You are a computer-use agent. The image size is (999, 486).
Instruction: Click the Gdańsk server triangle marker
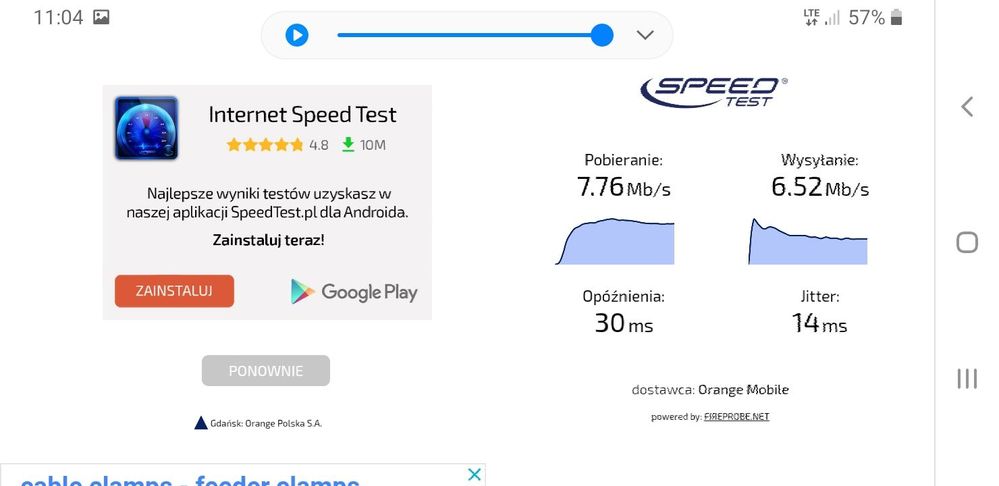pos(201,423)
